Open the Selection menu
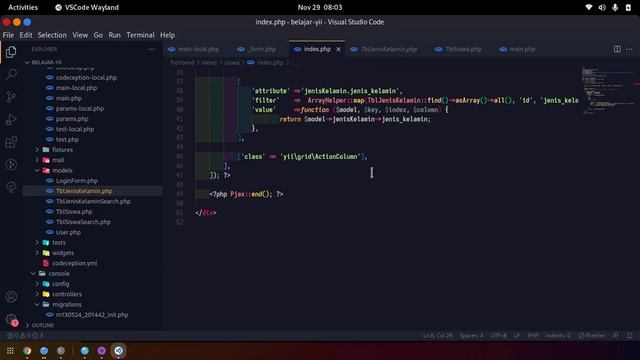The image size is (640, 360). pyautogui.click(x=52, y=35)
